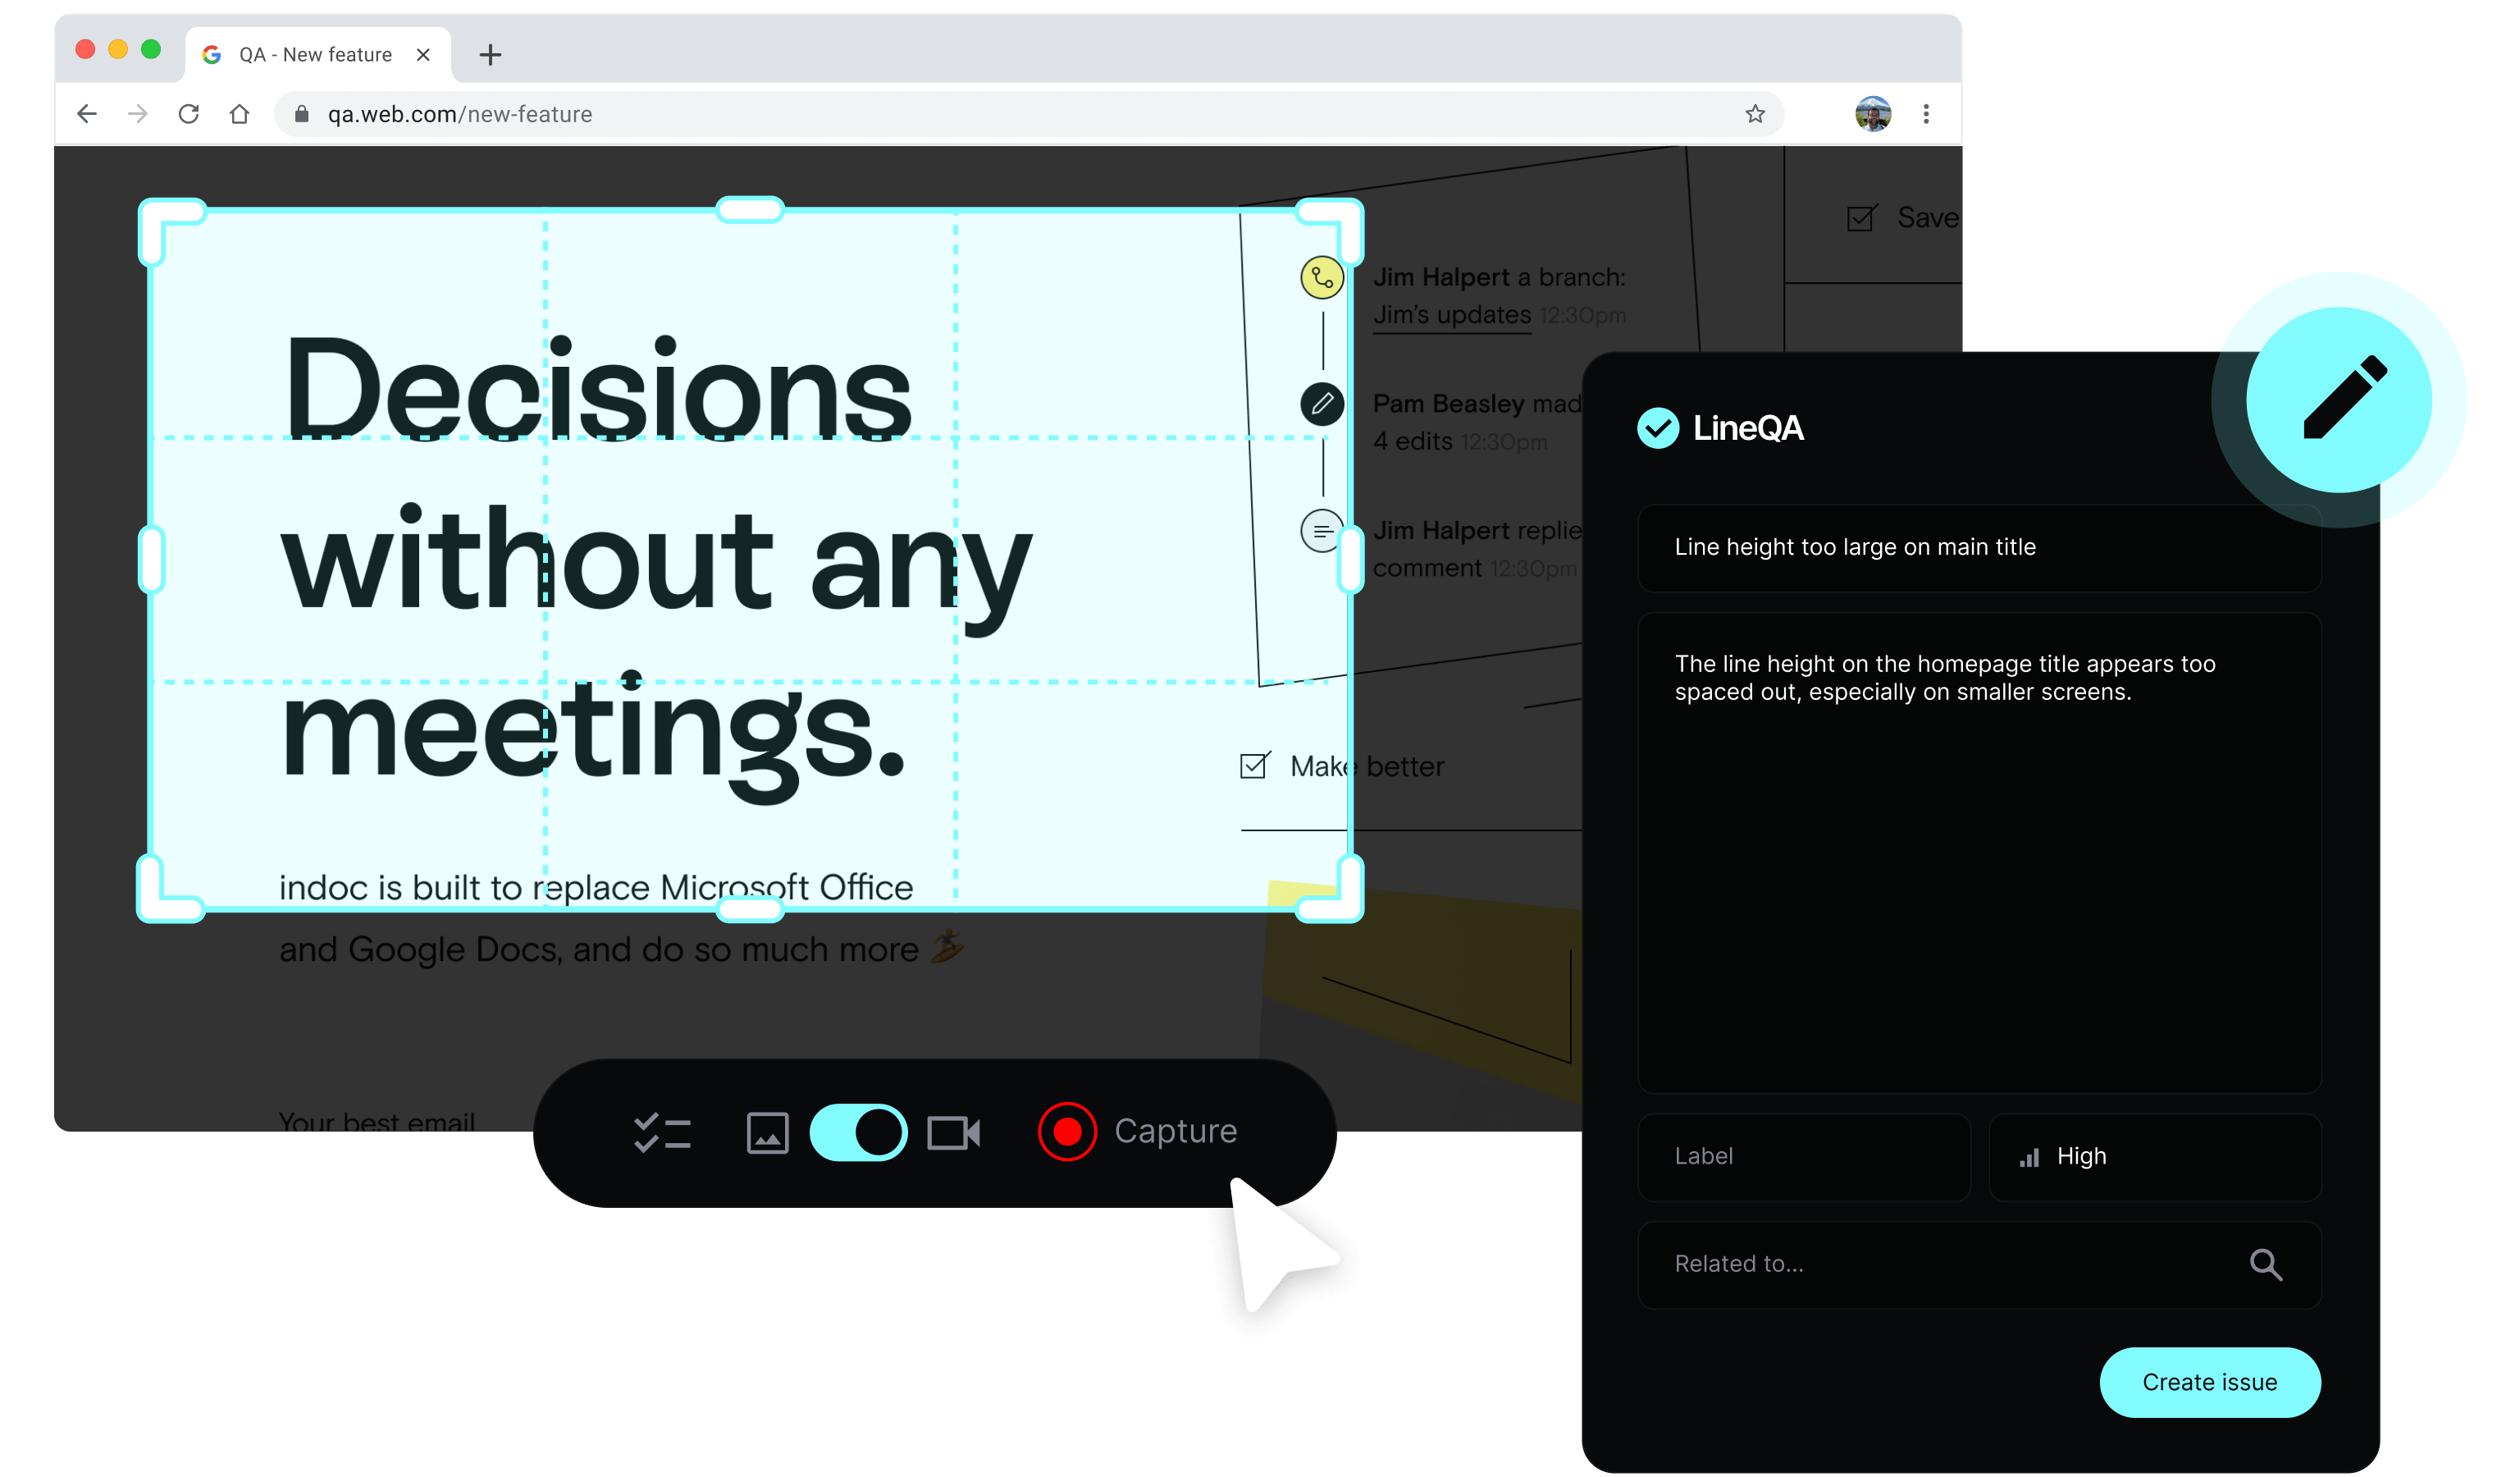Grab the bottom-left selection corner handle
Screen dimensions: 2520x1477
(170, 889)
